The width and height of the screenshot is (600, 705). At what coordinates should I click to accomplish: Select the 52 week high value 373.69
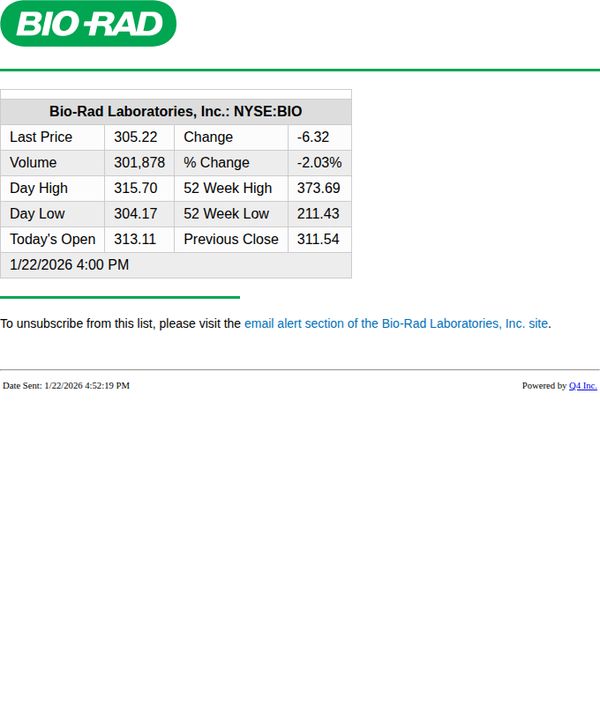318,188
